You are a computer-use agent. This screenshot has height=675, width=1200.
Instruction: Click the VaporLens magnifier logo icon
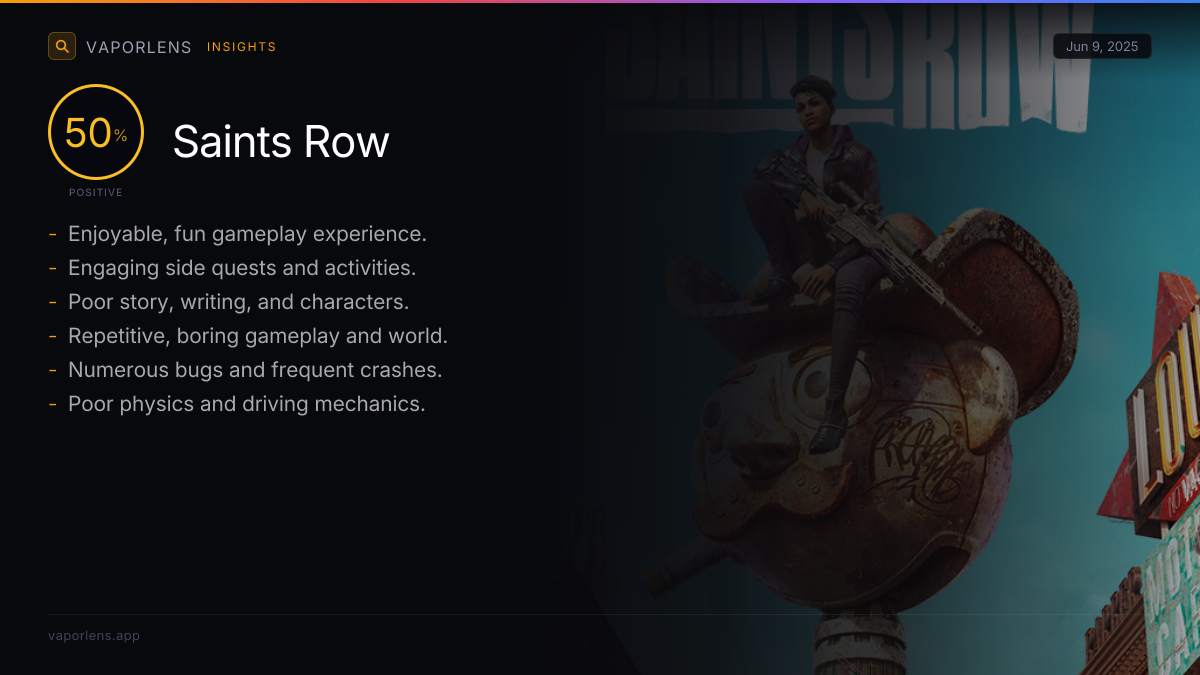[62, 46]
